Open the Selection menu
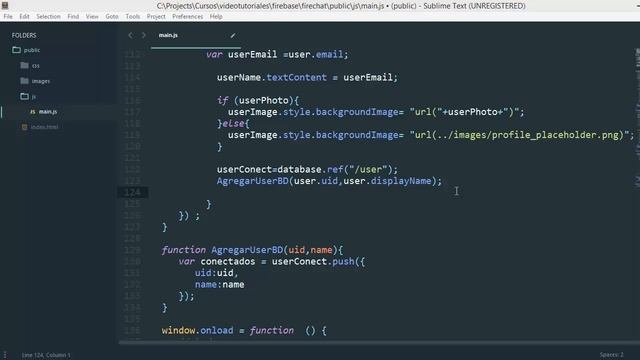This screenshot has height=360, width=640. pos(48,16)
